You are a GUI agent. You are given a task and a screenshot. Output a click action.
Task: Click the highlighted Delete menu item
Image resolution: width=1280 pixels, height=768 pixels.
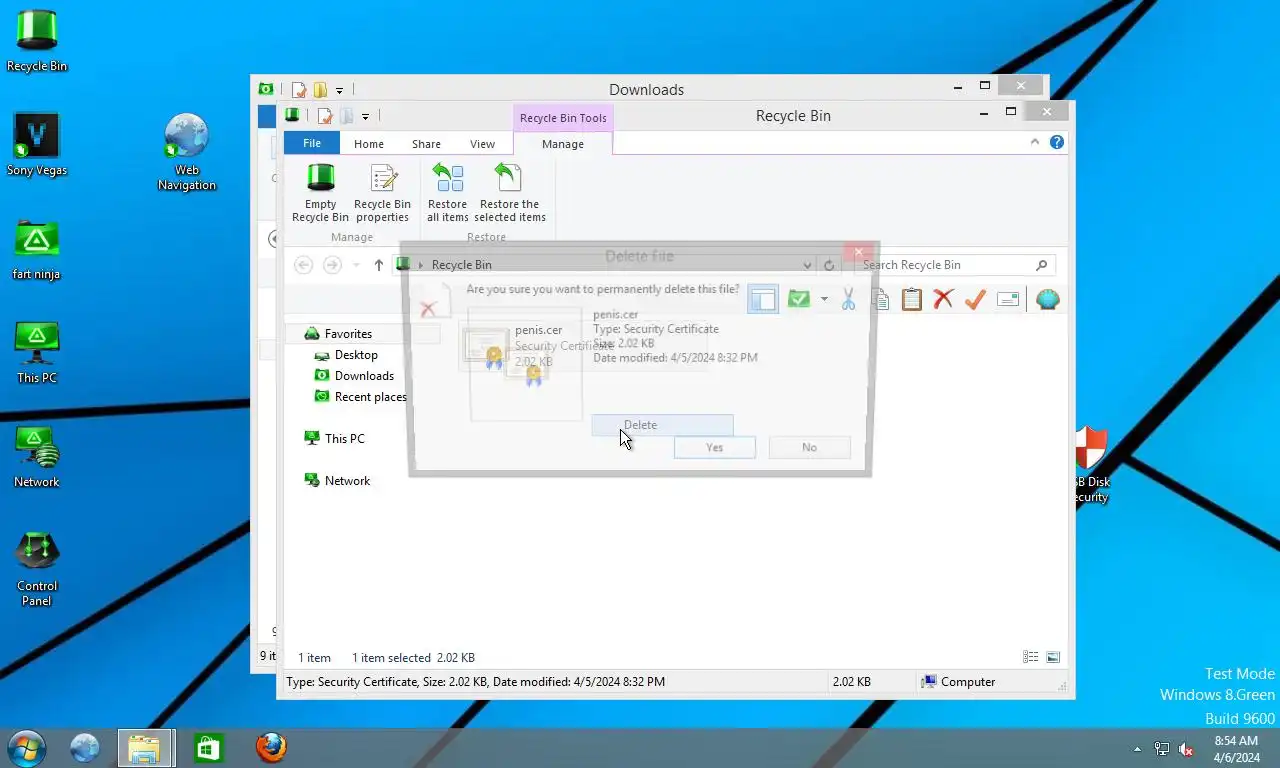tap(662, 425)
